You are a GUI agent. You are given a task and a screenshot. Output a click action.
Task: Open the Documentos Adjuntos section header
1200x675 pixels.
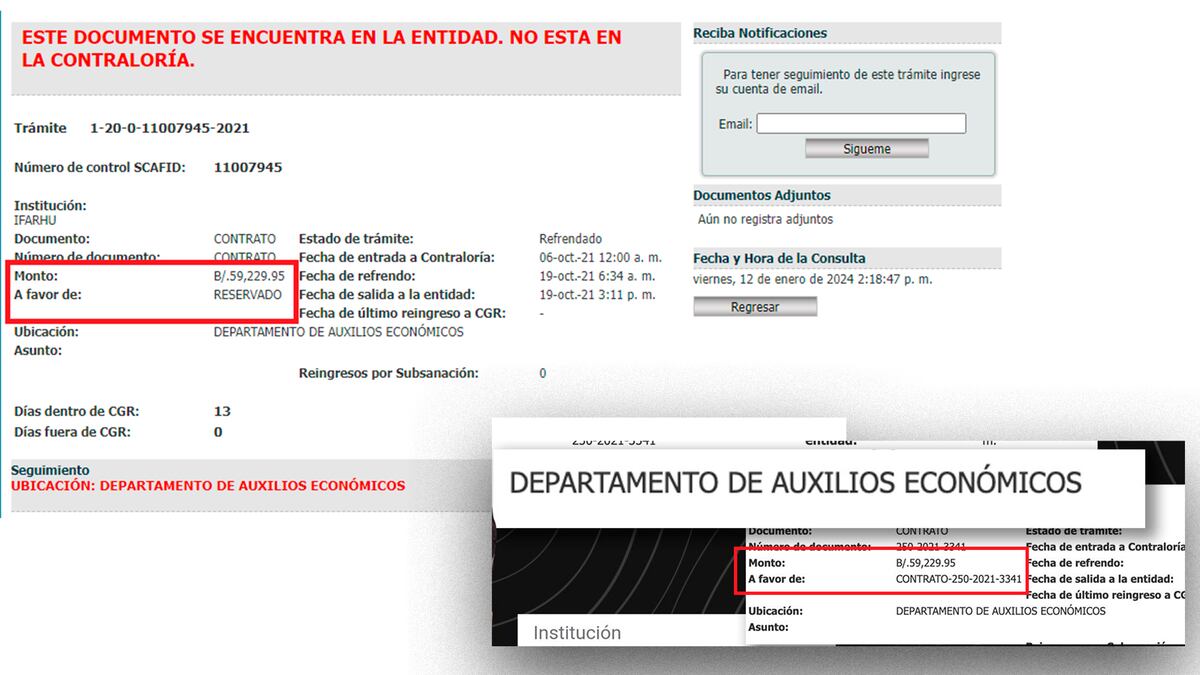pos(762,195)
